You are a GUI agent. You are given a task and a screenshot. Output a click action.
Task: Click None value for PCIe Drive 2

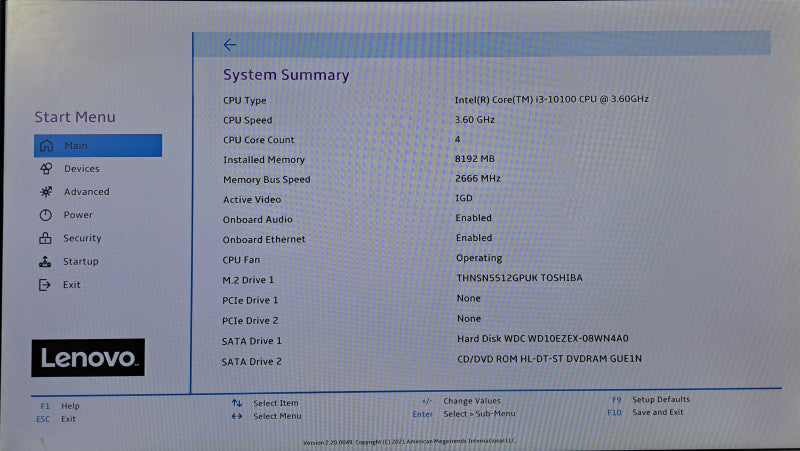coord(469,319)
